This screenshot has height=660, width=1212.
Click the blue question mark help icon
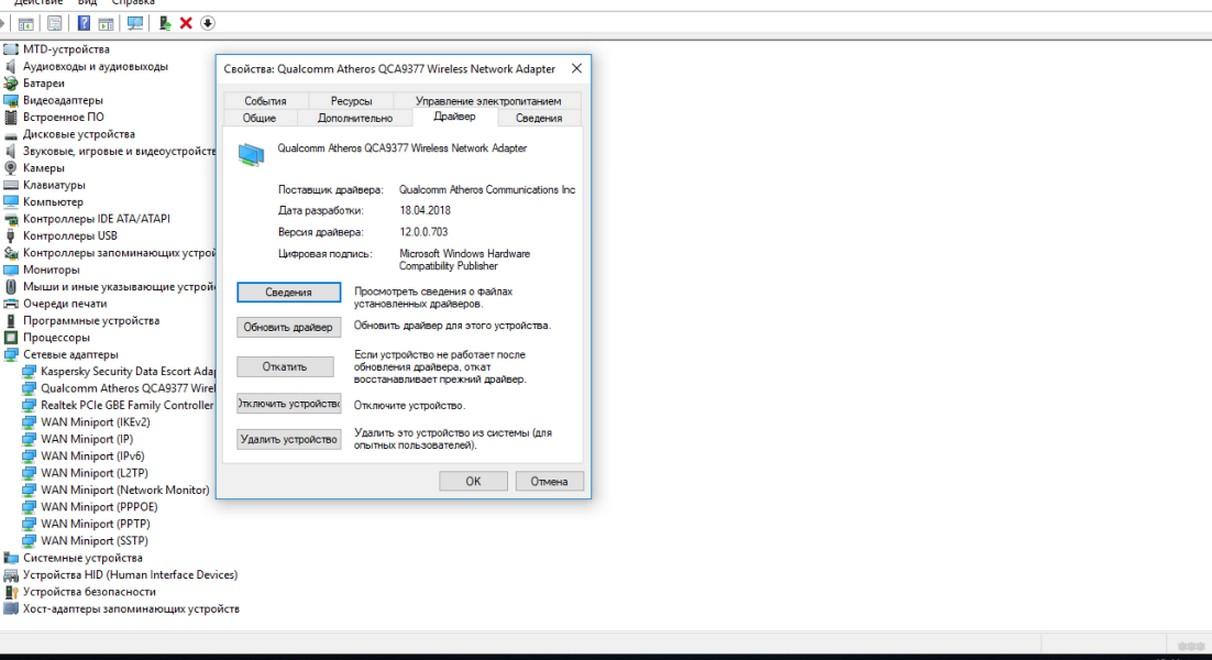[x=84, y=23]
